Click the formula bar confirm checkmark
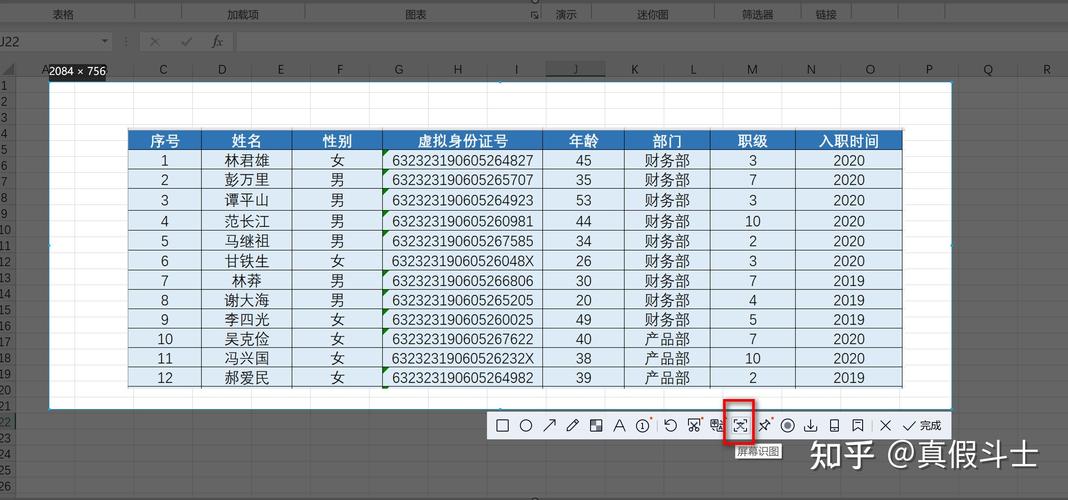This screenshot has height=500, width=1068. click(186, 42)
